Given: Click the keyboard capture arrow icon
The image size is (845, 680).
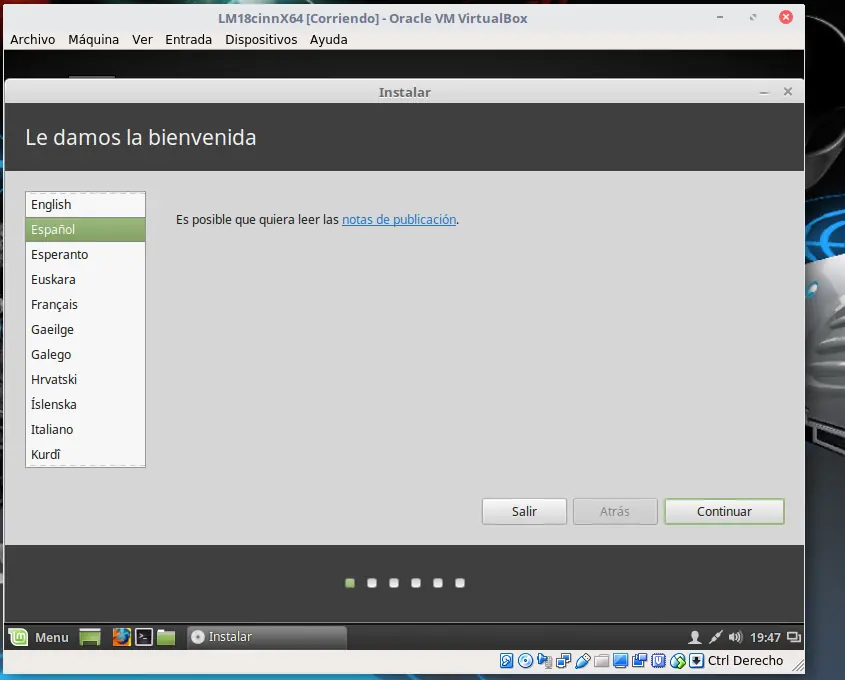Looking at the screenshot, I should click(x=696, y=661).
